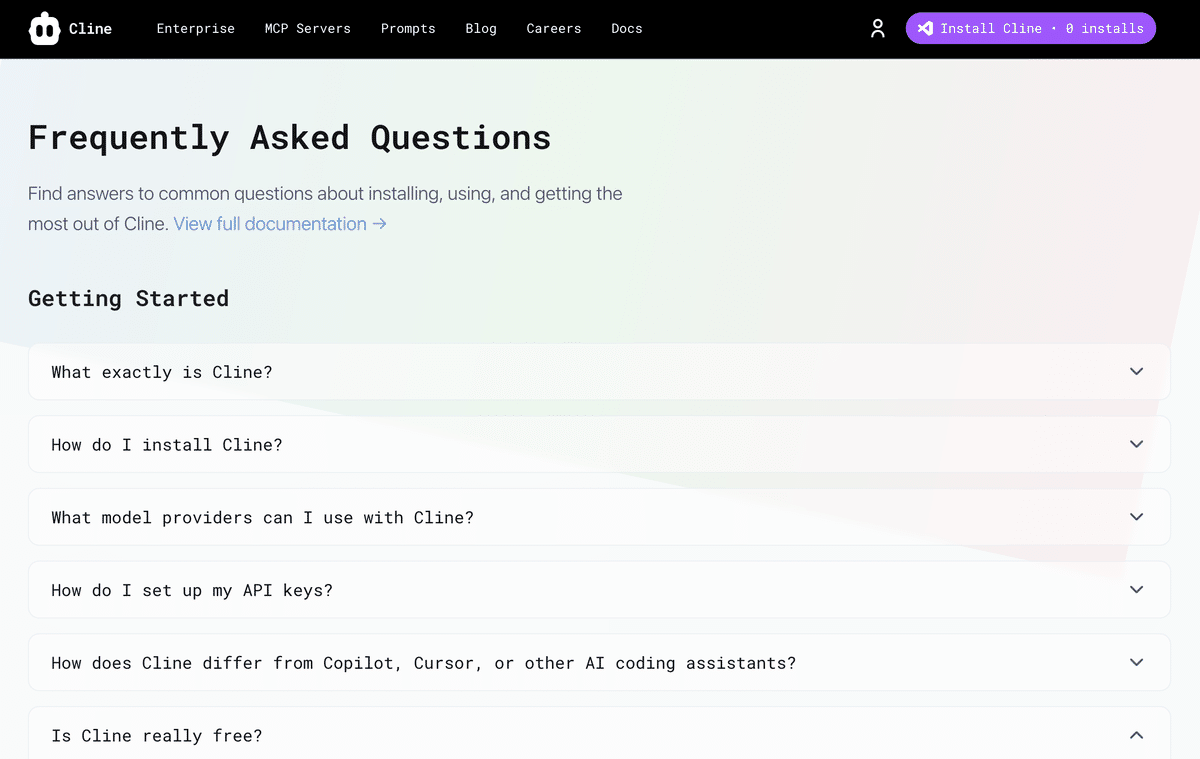Go to the Blog section
1200x759 pixels.
481,29
